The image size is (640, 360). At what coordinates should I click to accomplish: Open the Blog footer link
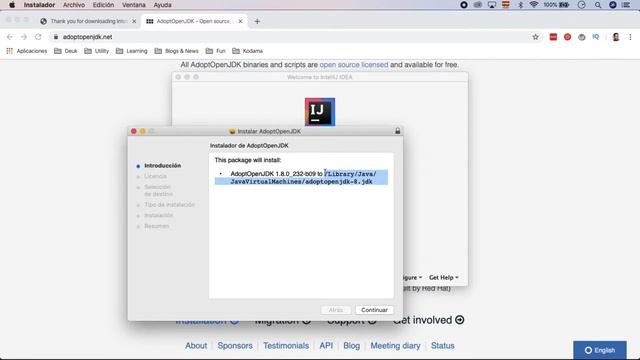351,346
